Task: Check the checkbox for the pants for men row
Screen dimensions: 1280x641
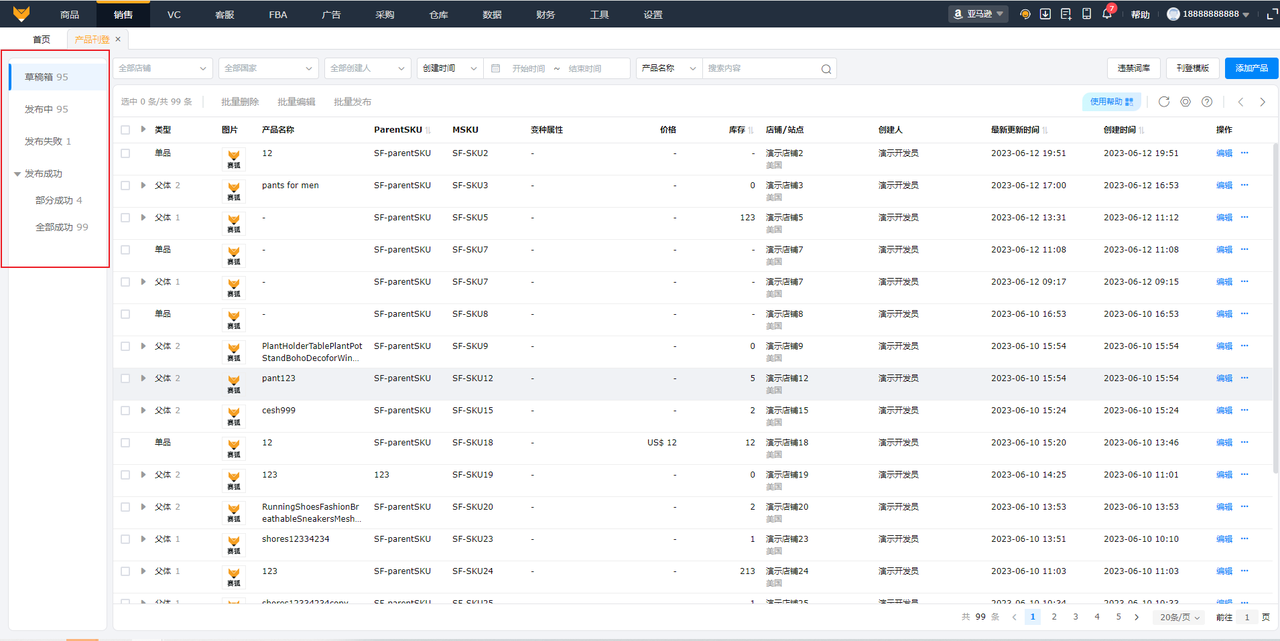Action: [x=125, y=185]
